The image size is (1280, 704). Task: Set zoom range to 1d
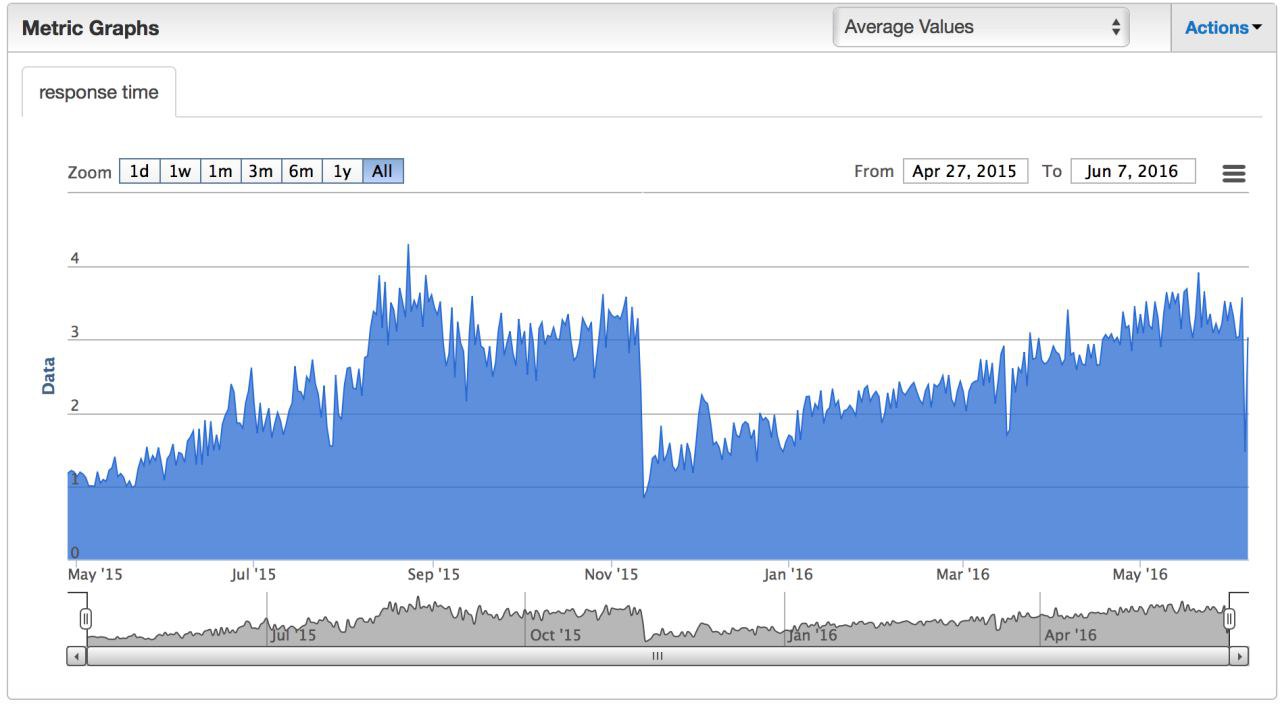tap(139, 172)
